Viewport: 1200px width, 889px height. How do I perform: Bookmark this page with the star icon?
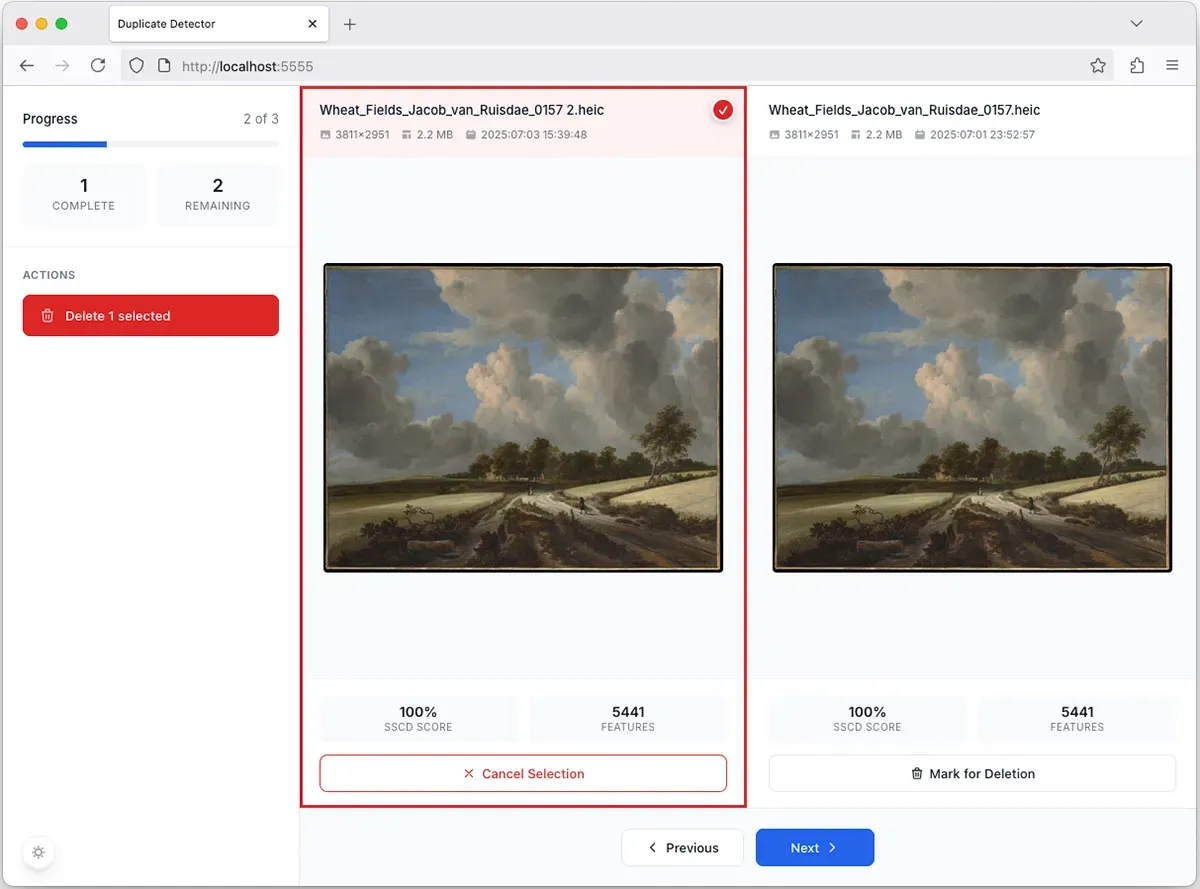coord(1098,66)
